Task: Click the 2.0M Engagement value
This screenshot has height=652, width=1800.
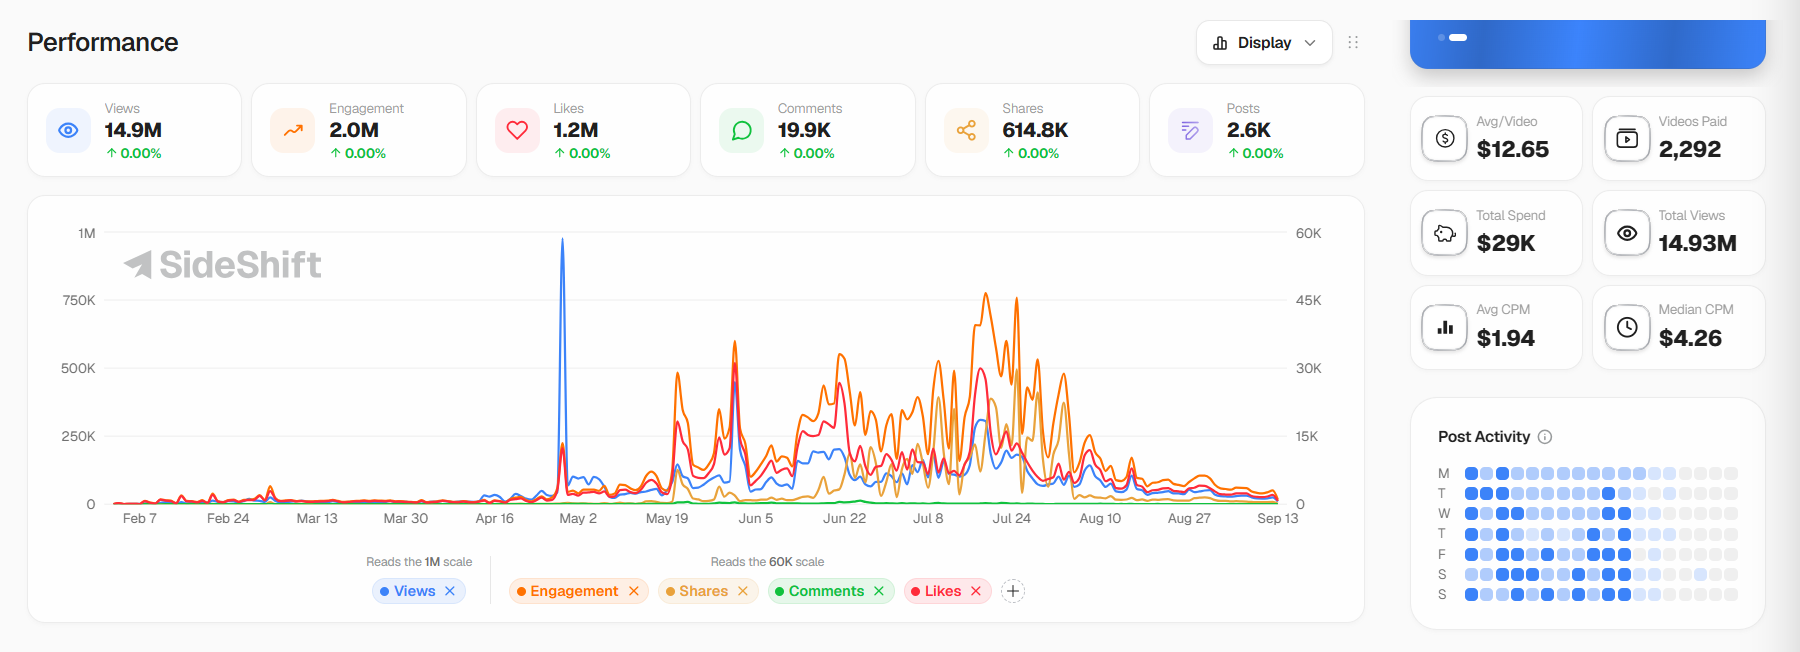Action: tap(354, 130)
